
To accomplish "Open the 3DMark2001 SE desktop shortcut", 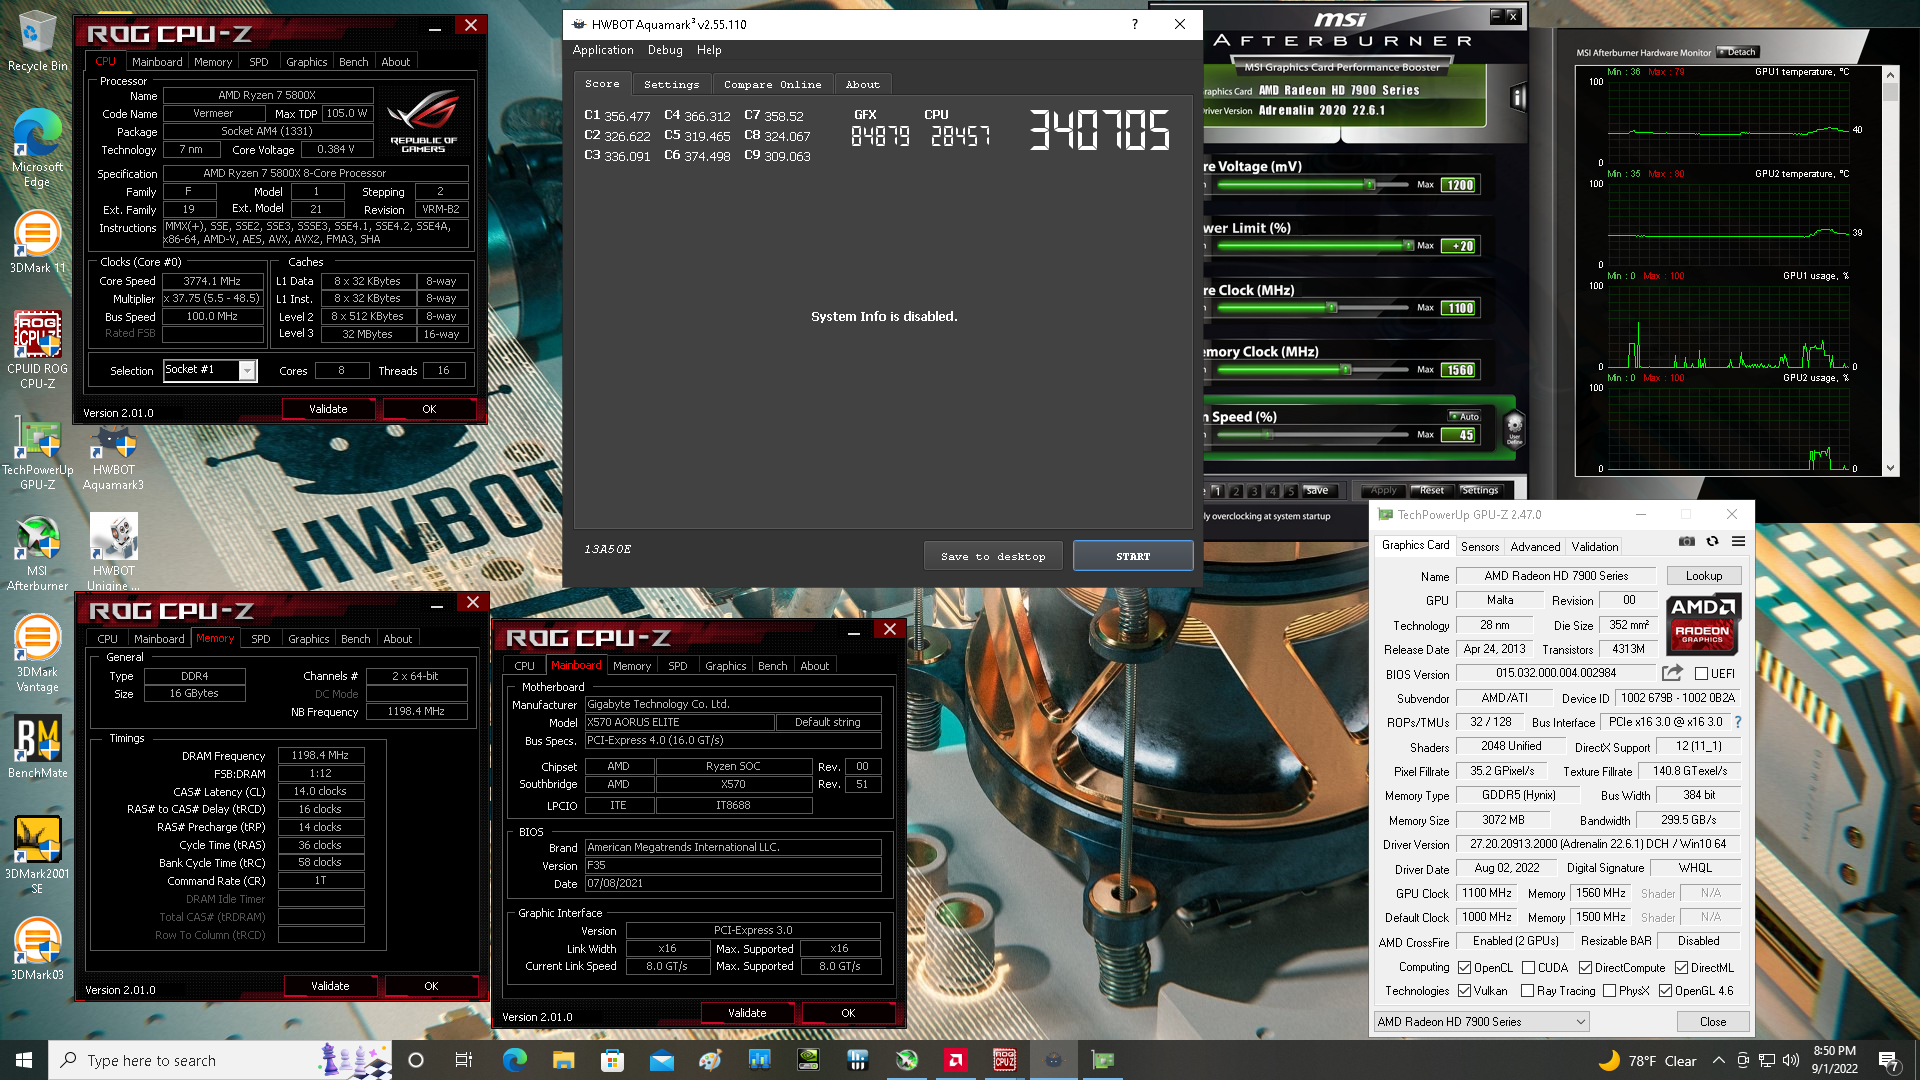I will coord(37,855).
